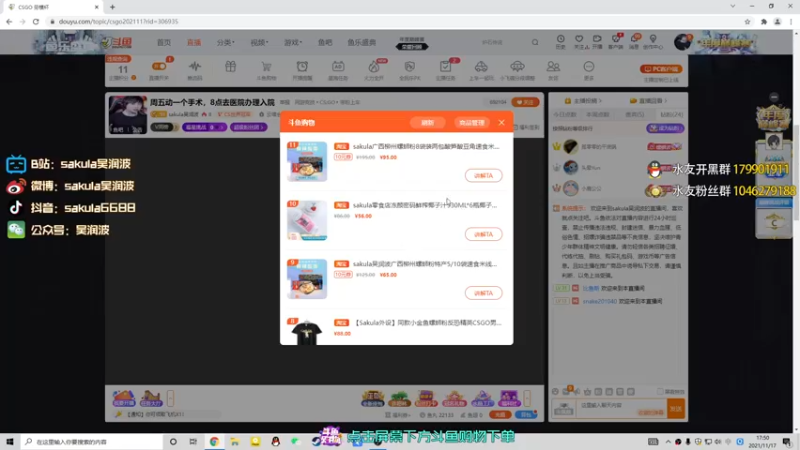Click 讲解TA for the ¥95.00 product
The image size is (800, 450).
click(483, 176)
